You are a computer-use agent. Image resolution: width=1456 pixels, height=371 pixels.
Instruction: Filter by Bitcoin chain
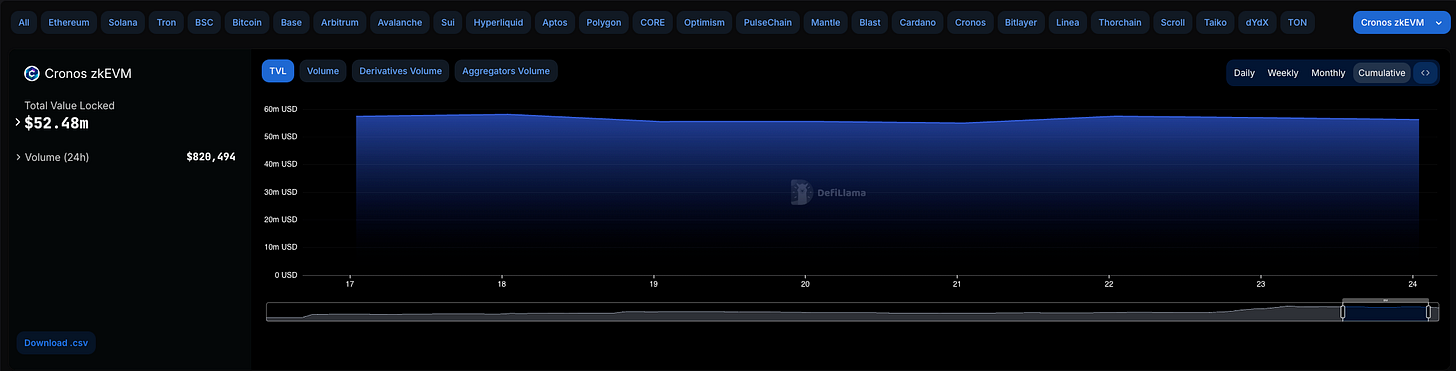point(247,22)
